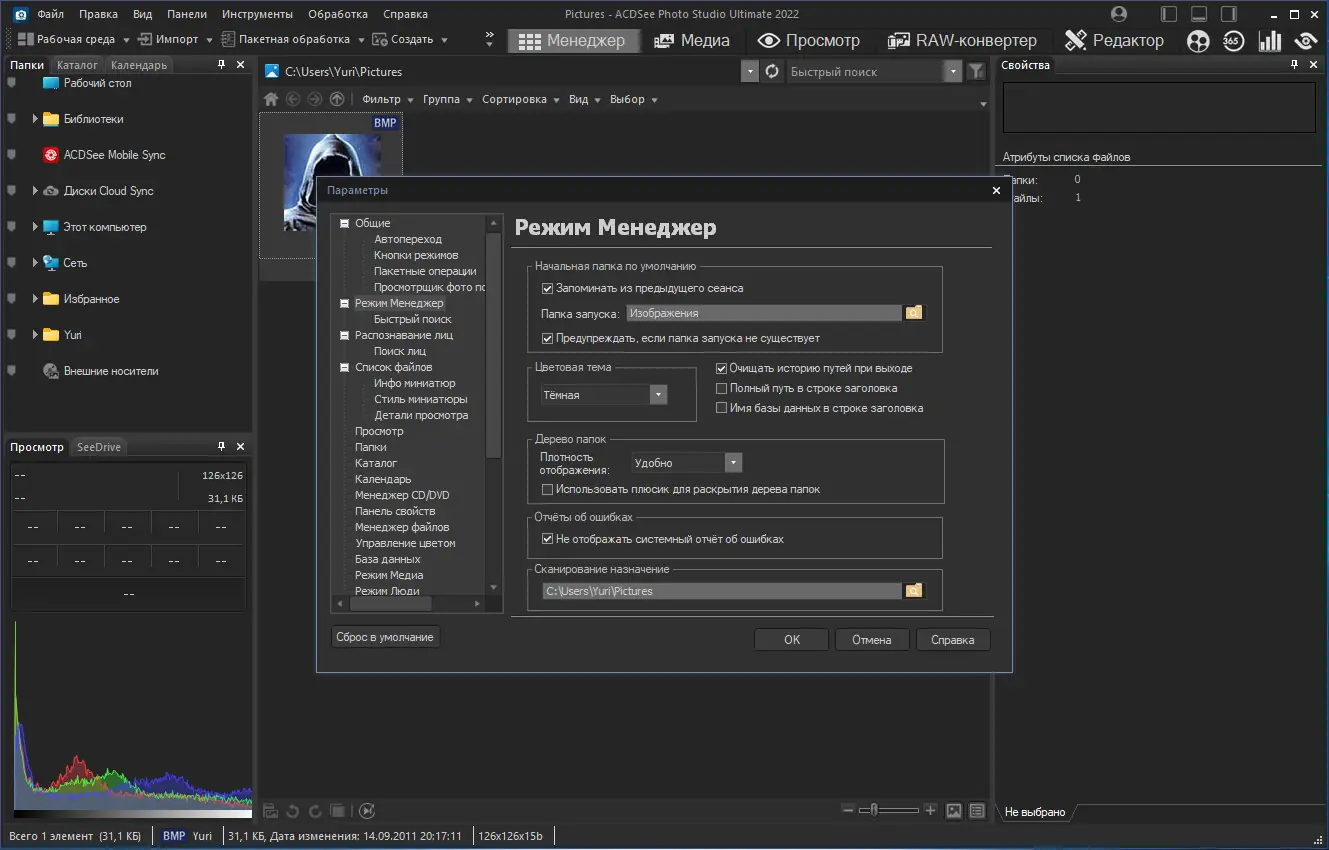The image size is (1329, 850).
Task: Refresh the folder path with the reload icon
Action: (x=771, y=71)
